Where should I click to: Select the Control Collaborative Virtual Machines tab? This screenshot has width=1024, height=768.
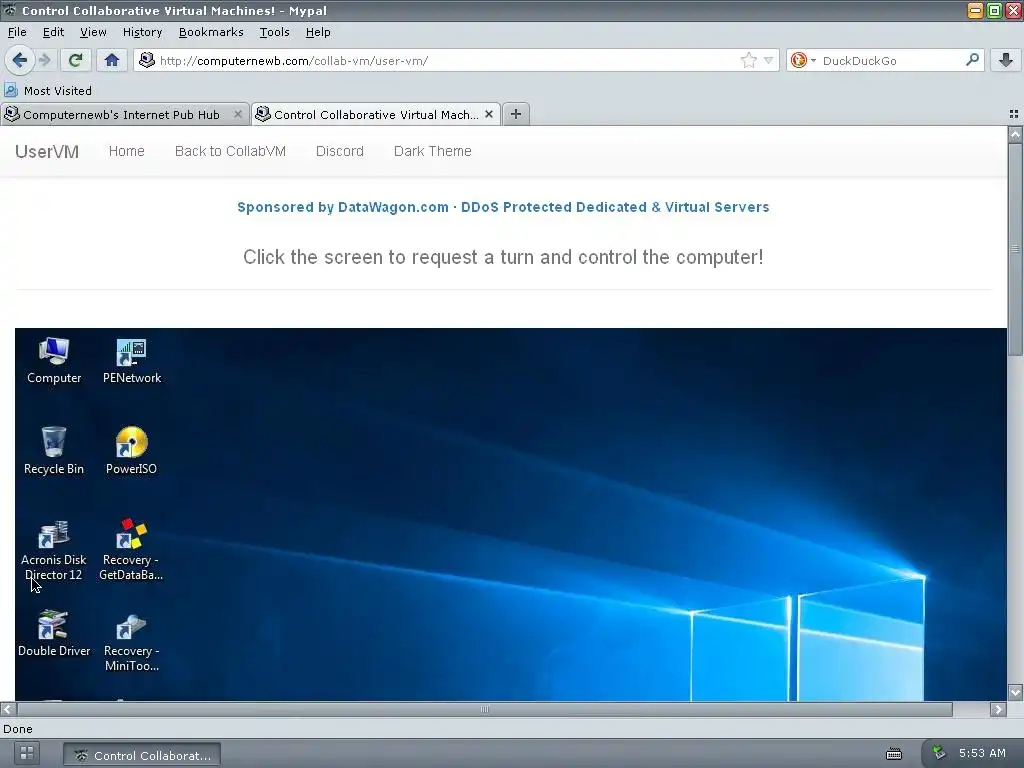(x=376, y=115)
